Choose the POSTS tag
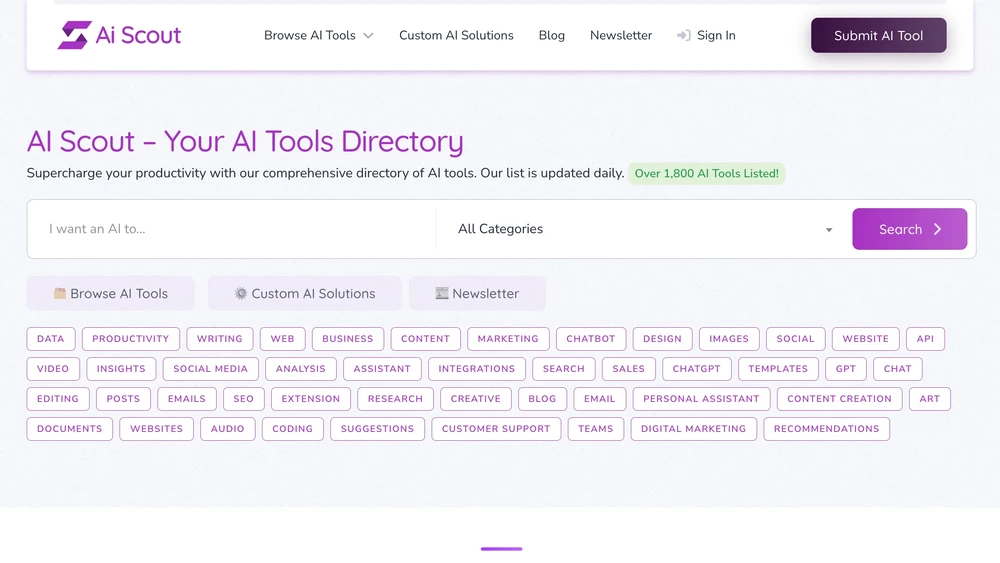The width and height of the screenshot is (1000, 563). point(123,398)
